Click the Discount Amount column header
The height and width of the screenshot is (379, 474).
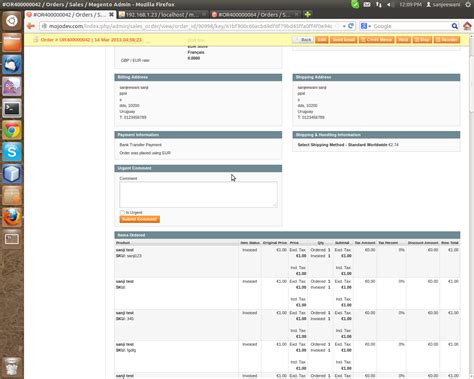[x=423, y=243]
